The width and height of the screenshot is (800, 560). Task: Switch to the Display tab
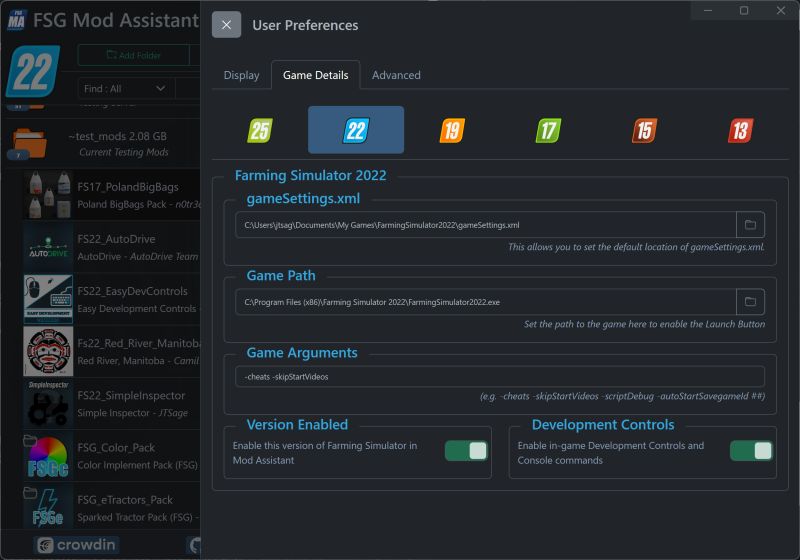(x=241, y=75)
